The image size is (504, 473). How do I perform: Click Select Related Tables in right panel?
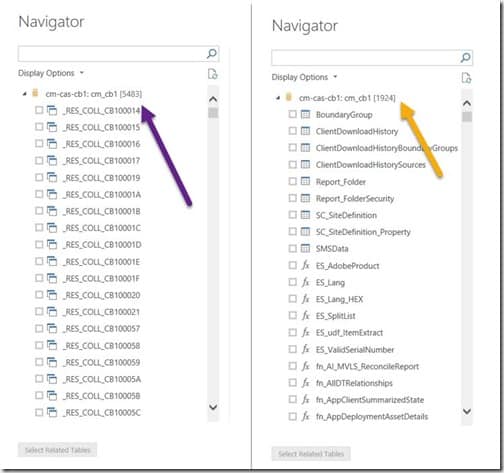coord(311,454)
